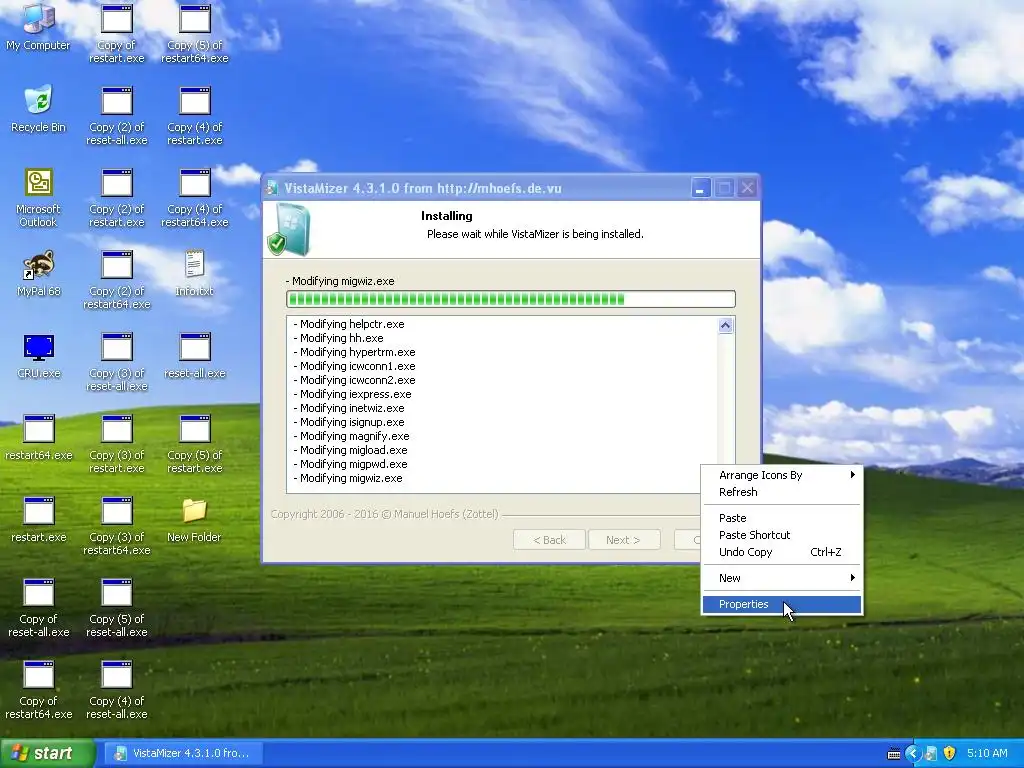Select the Microsoft Outlook desktop icon
Screen dimensions: 1024x768
coord(39,197)
